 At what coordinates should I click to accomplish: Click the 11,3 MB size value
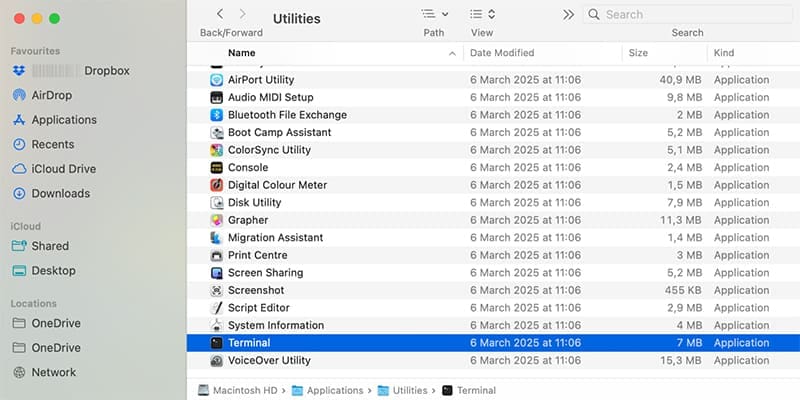click(x=681, y=220)
